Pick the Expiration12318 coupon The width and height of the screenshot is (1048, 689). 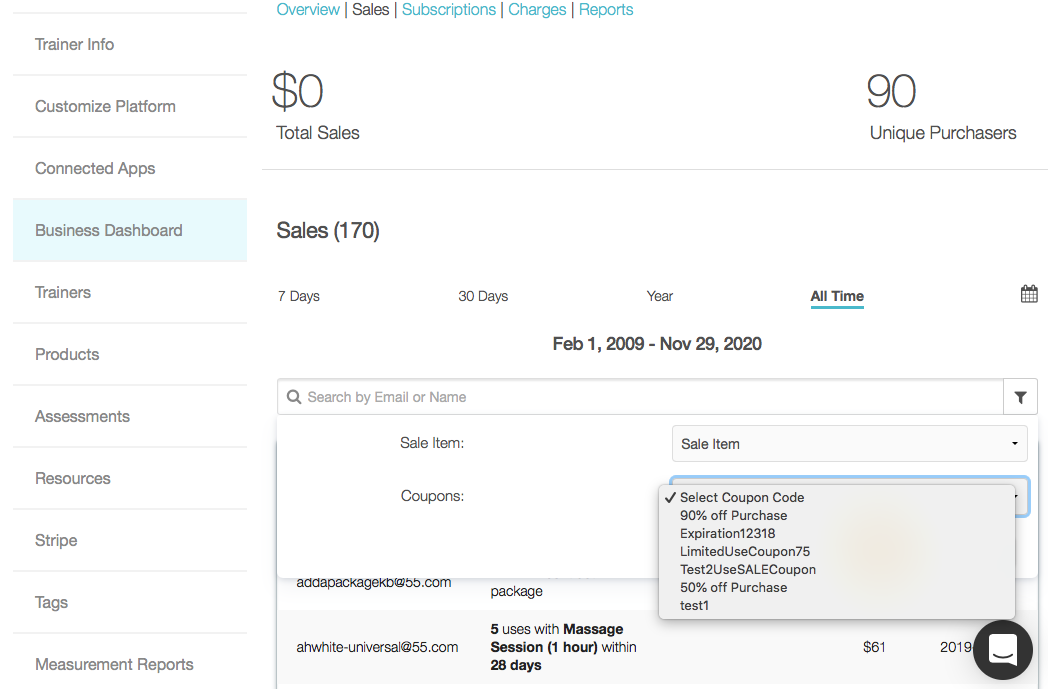727,533
